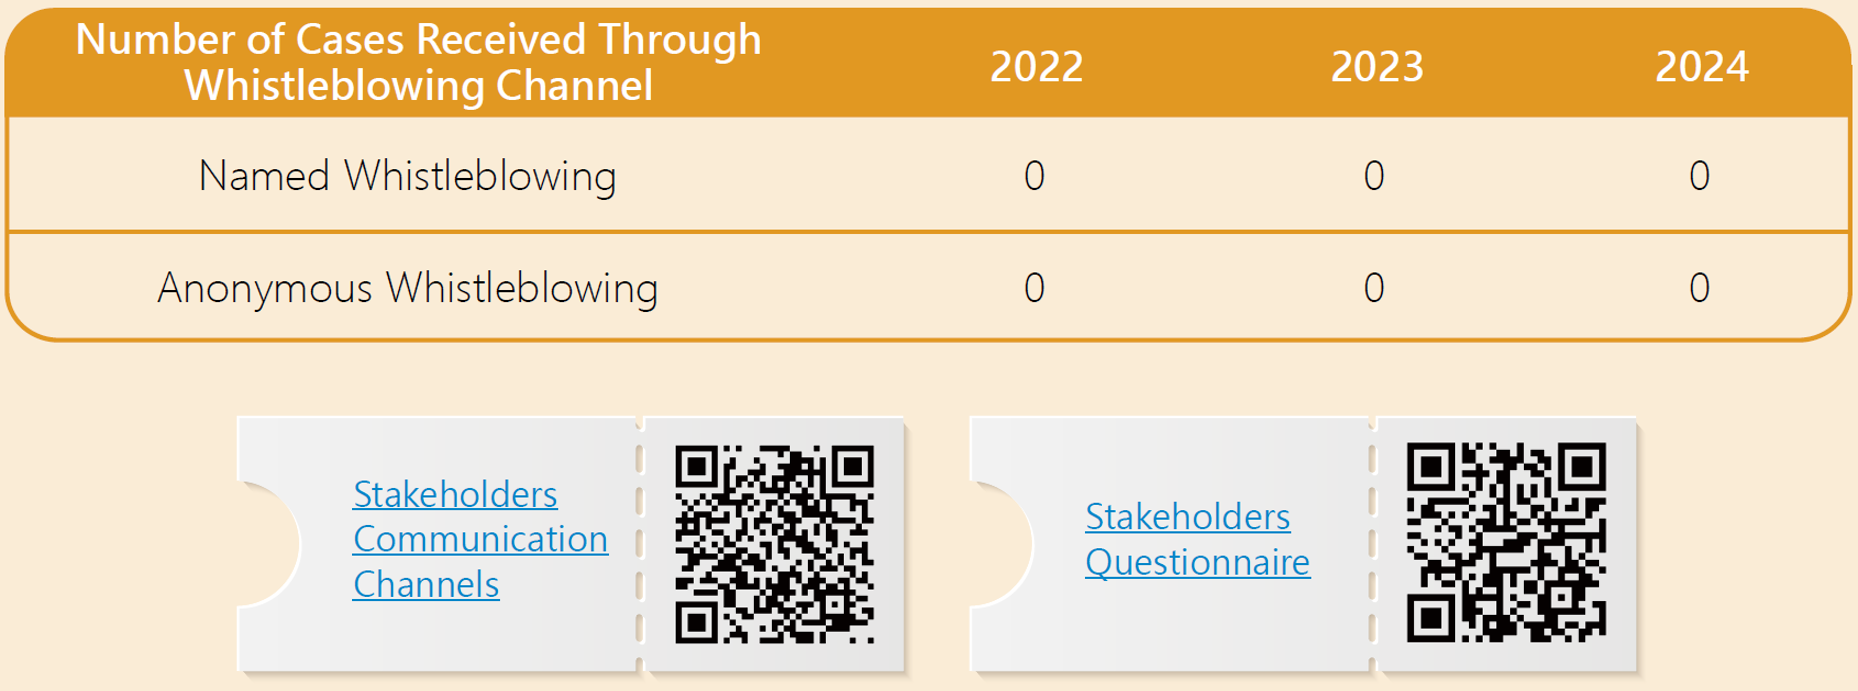Select the 2024 column header
The height and width of the screenshot is (691, 1858).
tap(1701, 66)
